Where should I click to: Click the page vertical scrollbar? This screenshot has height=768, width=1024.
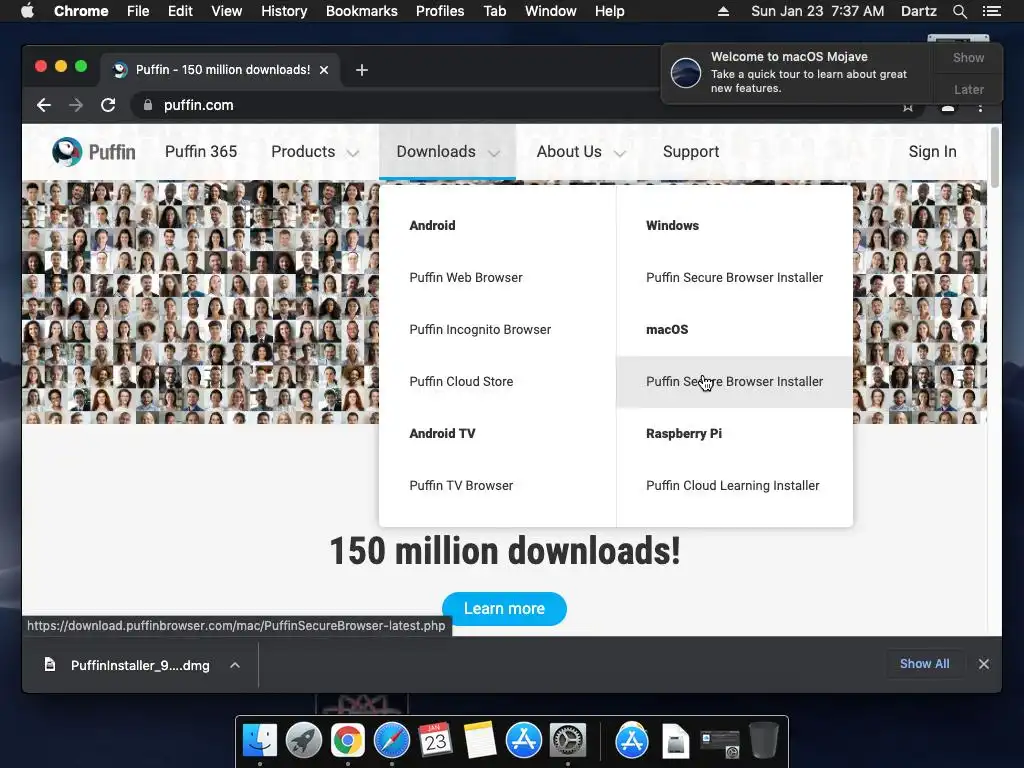click(995, 157)
